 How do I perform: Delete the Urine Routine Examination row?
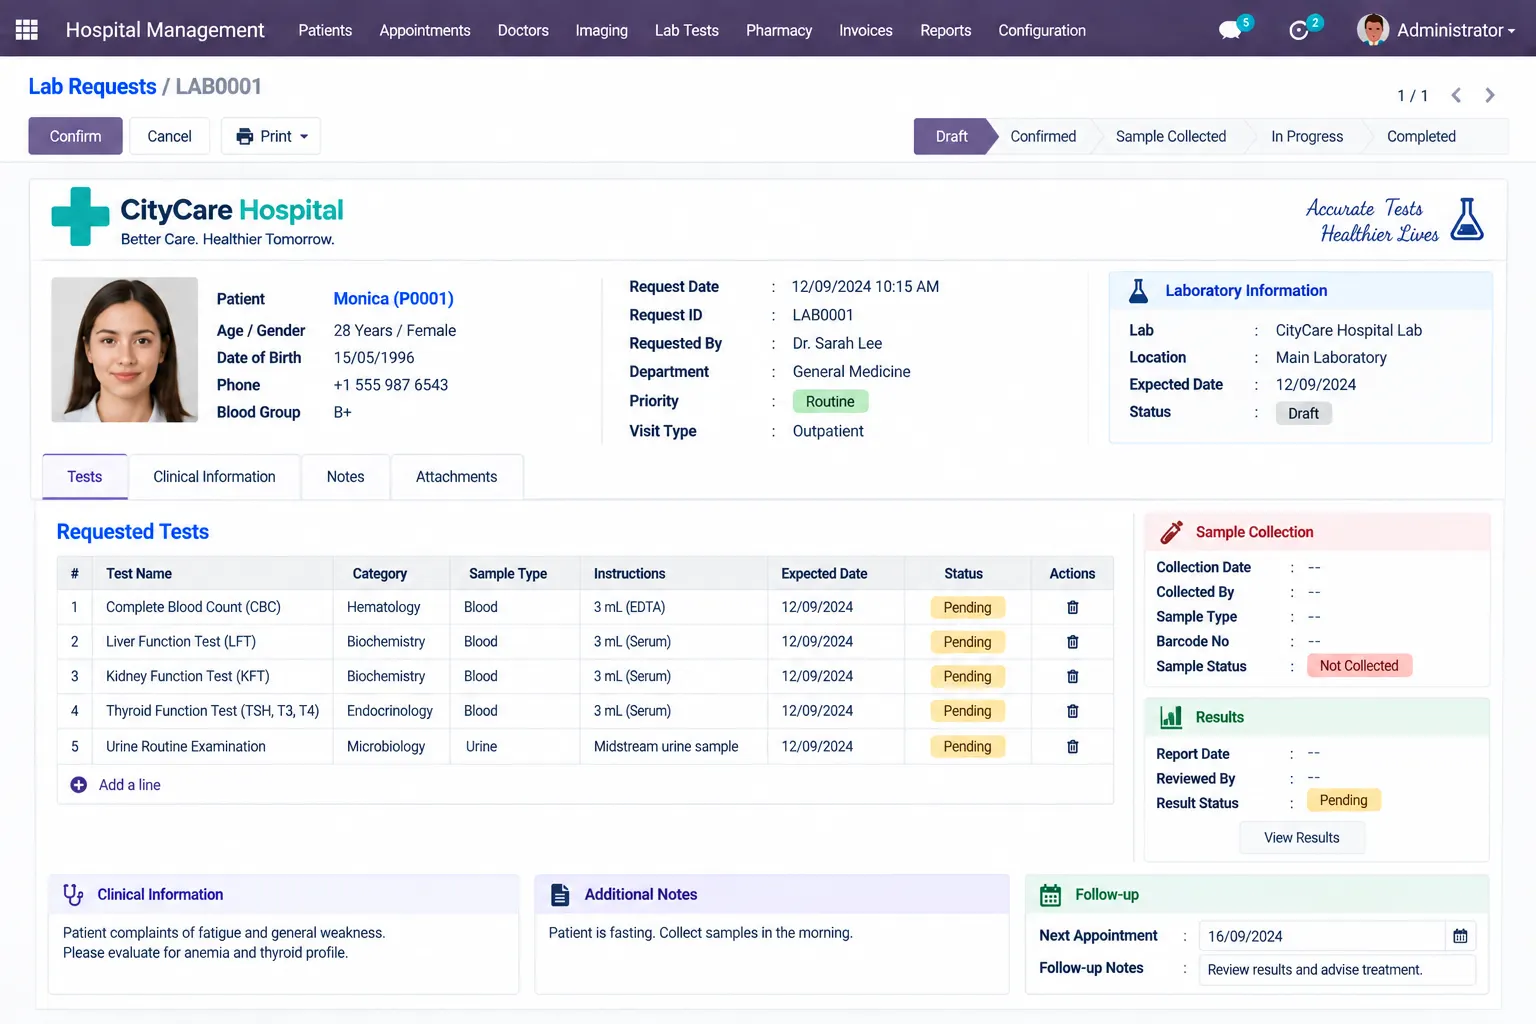1072,746
